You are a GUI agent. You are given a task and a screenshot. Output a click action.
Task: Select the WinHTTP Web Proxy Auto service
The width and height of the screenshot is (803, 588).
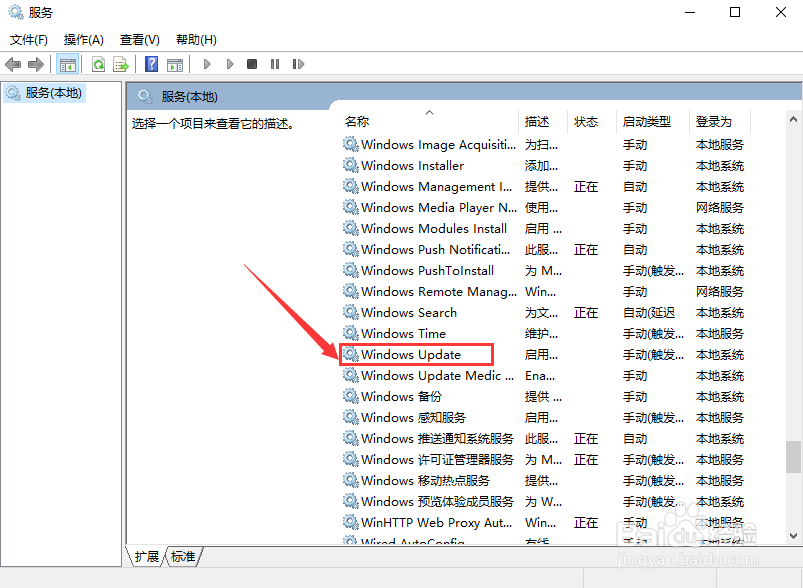pyautogui.click(x=543, y=522)
